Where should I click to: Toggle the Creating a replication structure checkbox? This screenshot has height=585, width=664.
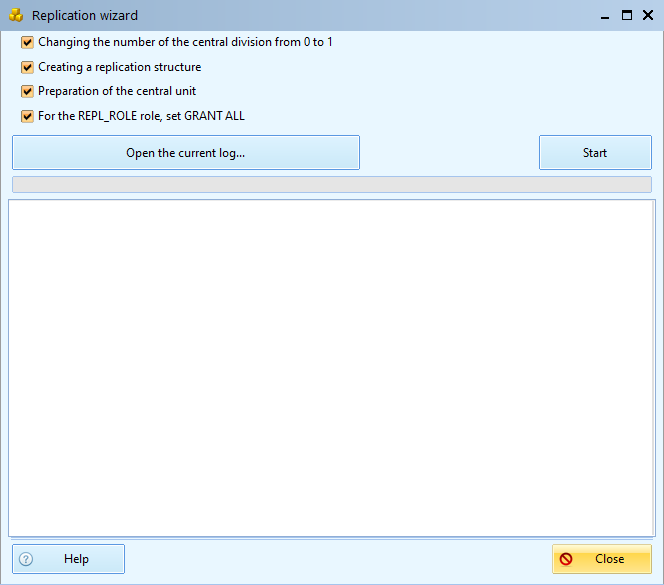27,67
